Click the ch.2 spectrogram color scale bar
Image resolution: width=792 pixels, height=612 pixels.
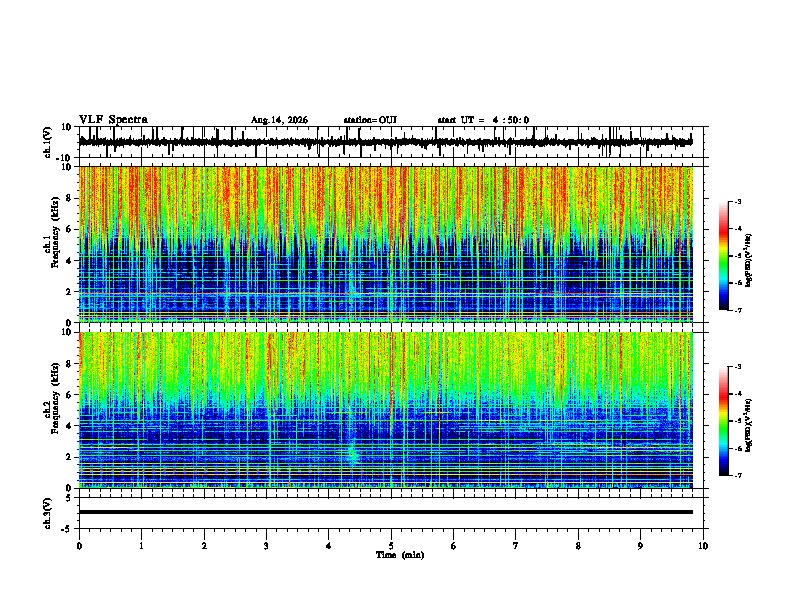[724, 421]
